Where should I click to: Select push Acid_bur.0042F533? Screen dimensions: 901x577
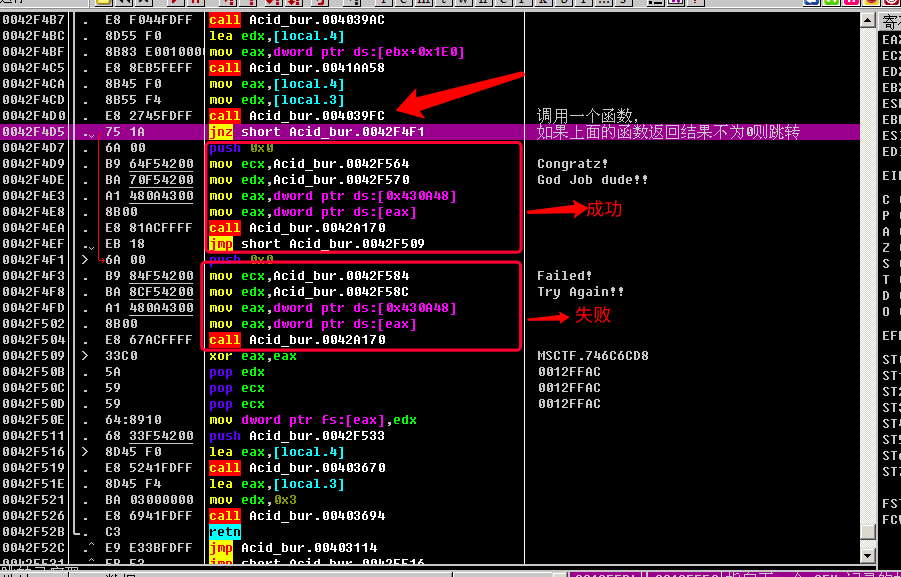[x=297, y=436]
